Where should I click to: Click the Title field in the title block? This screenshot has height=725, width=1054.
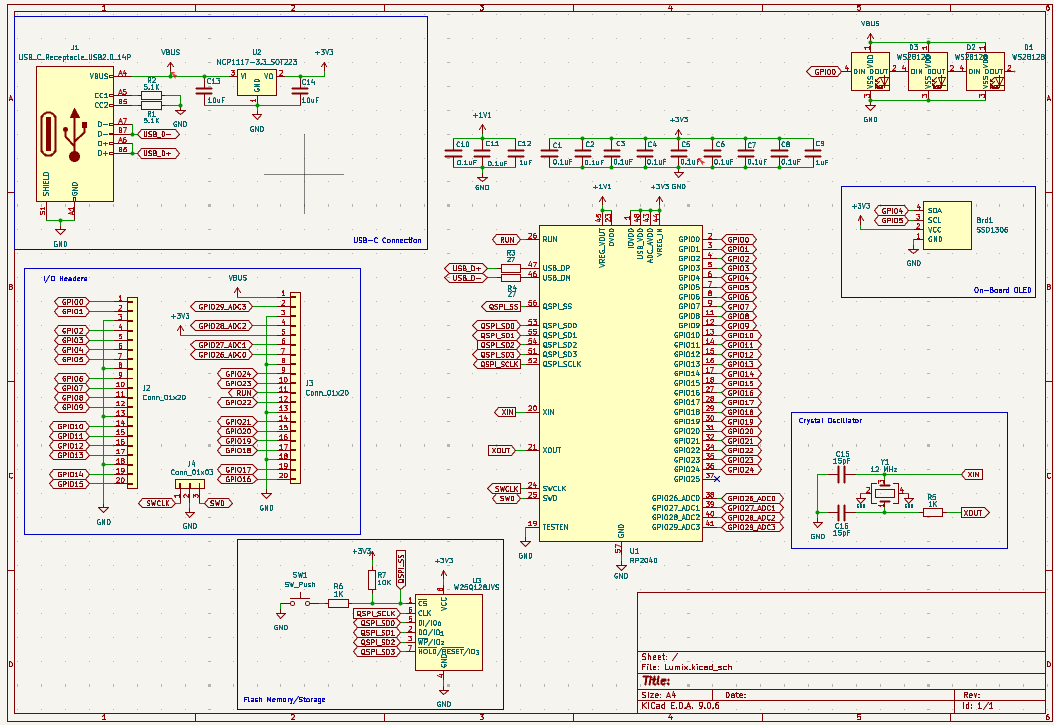click(655, 680)
